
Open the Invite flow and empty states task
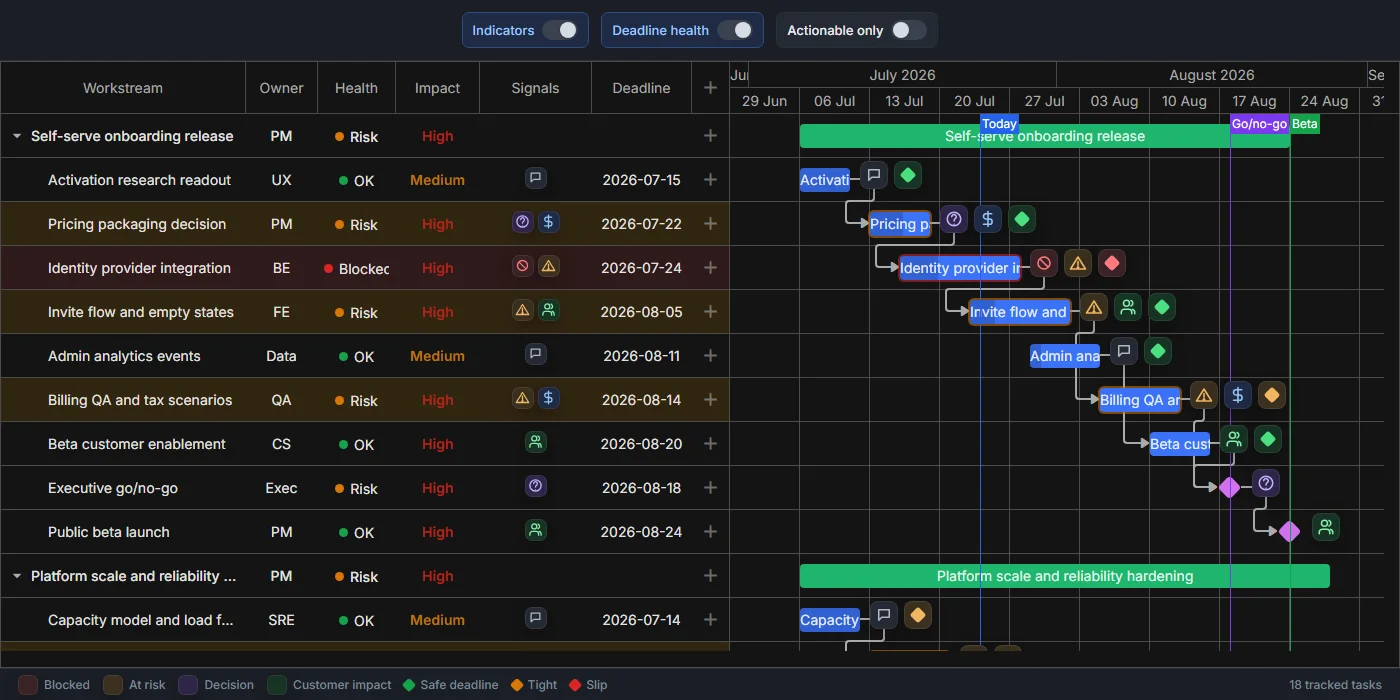point(141,312)
